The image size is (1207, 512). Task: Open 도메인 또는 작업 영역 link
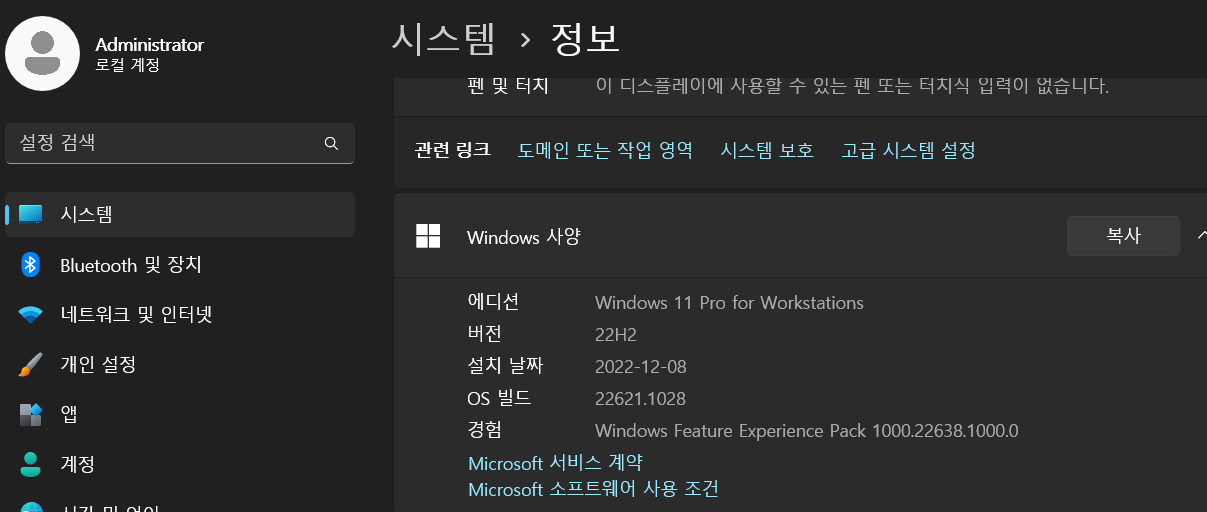click(605, 150)
